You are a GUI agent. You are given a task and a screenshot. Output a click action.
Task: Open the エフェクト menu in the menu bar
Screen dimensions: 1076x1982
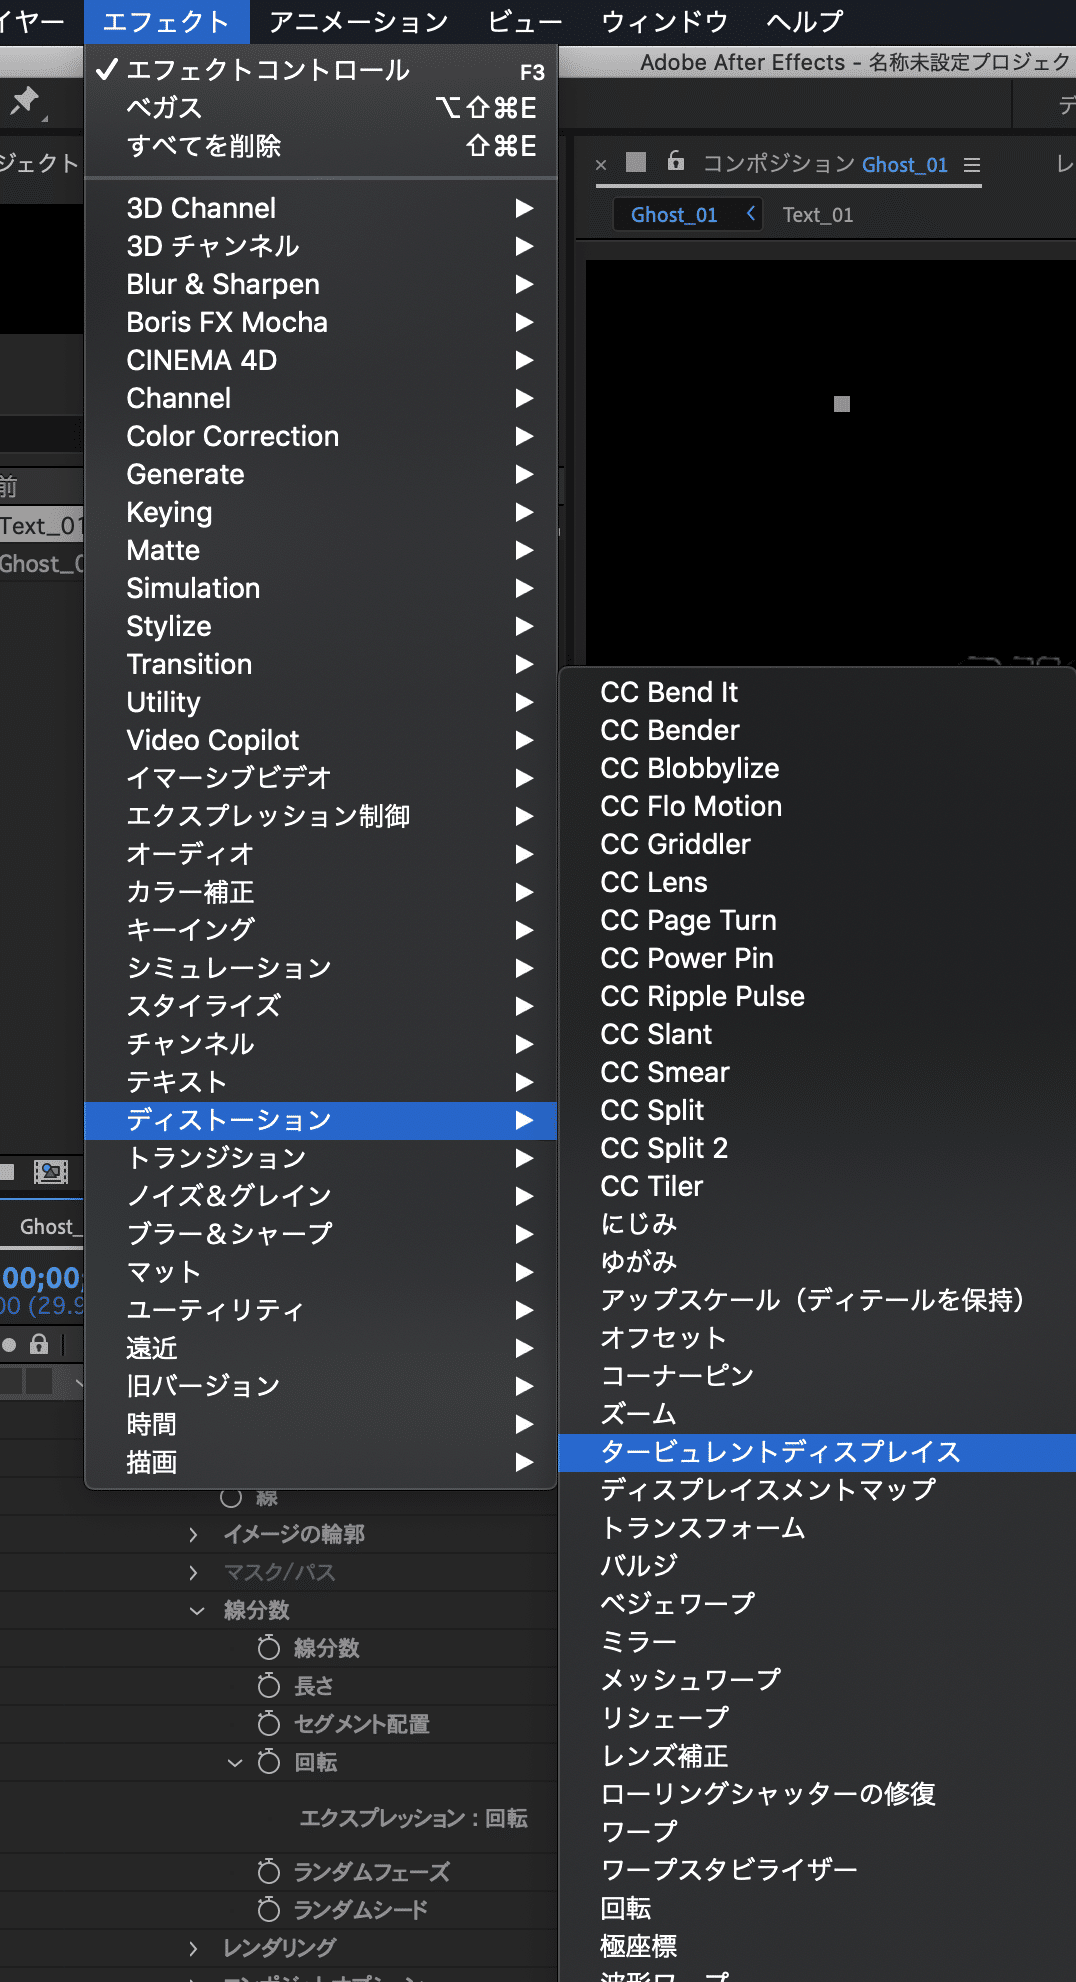point(166,21)
